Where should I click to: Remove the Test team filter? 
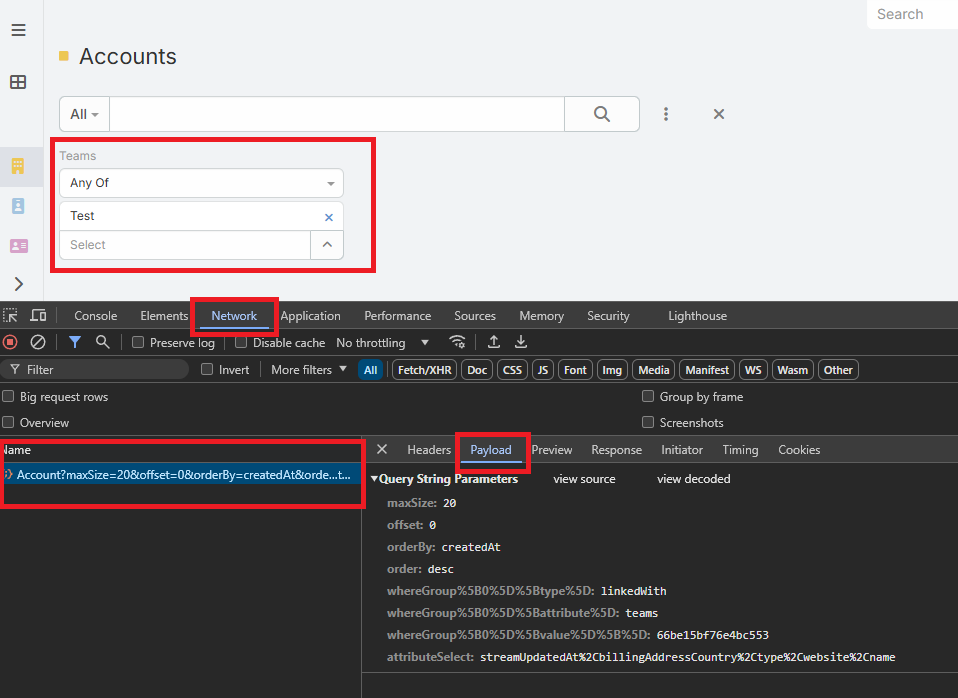coord(329,217)
